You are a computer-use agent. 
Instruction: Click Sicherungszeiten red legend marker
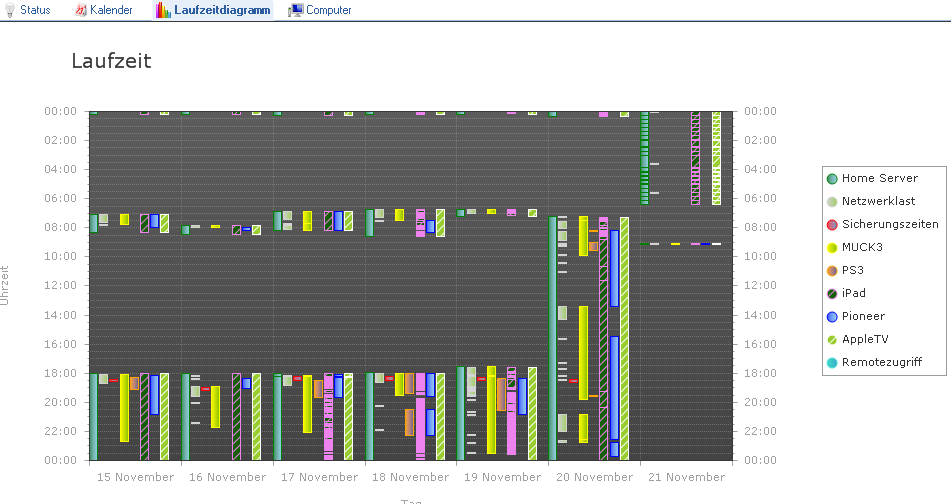click(832, 224)
